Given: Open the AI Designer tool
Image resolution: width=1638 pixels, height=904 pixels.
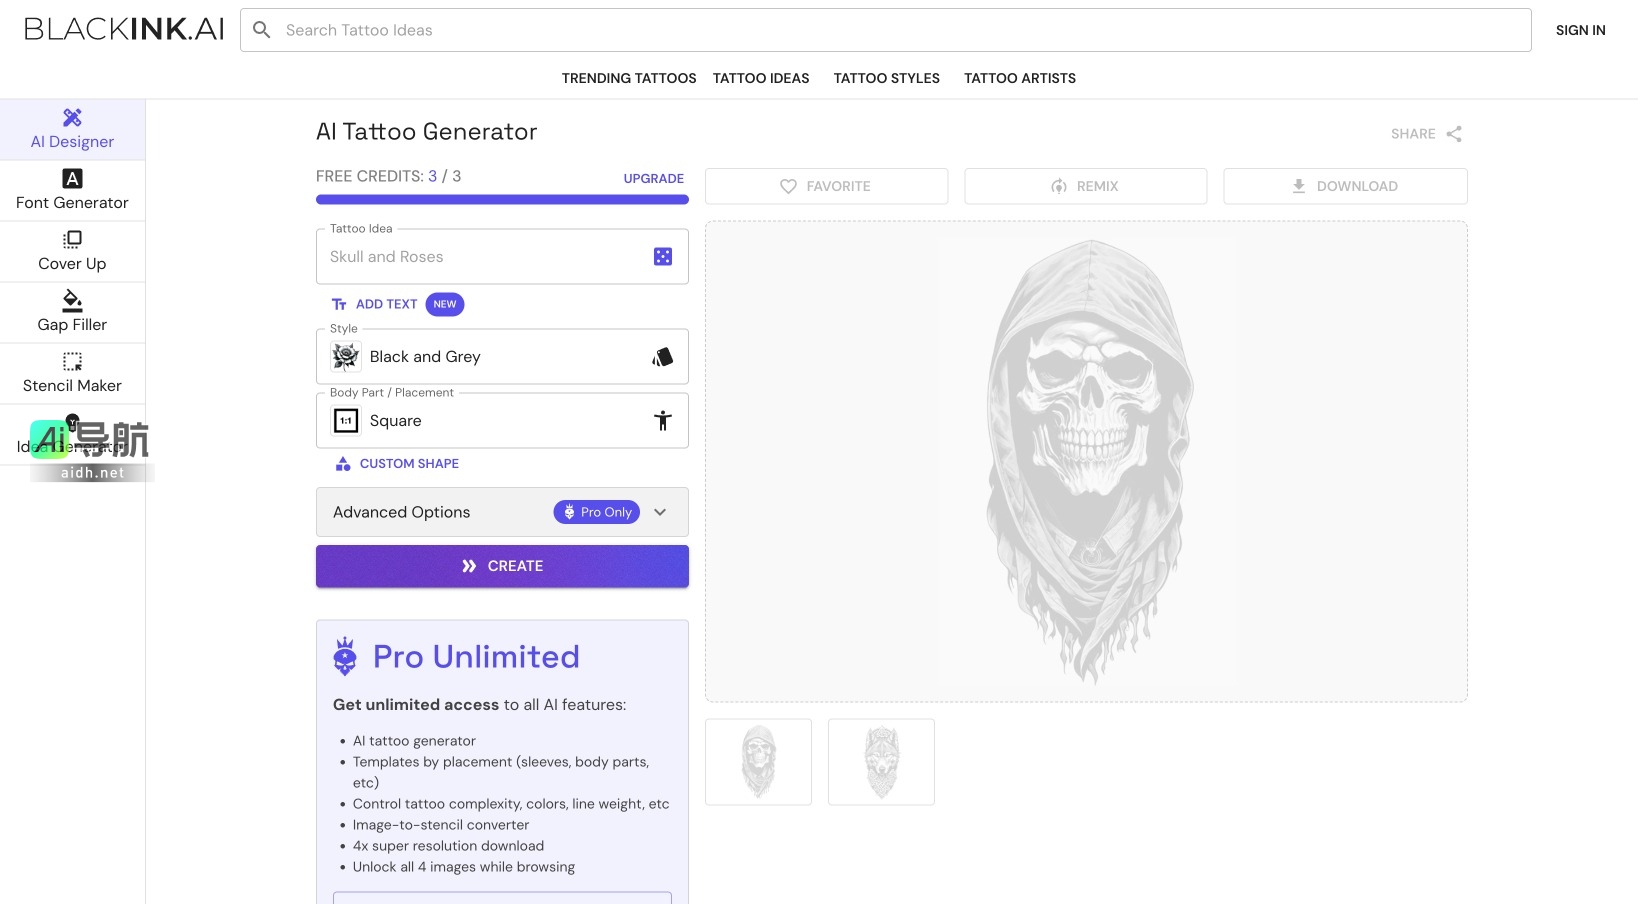Looking at the screenshot, I should click(72, 130).
